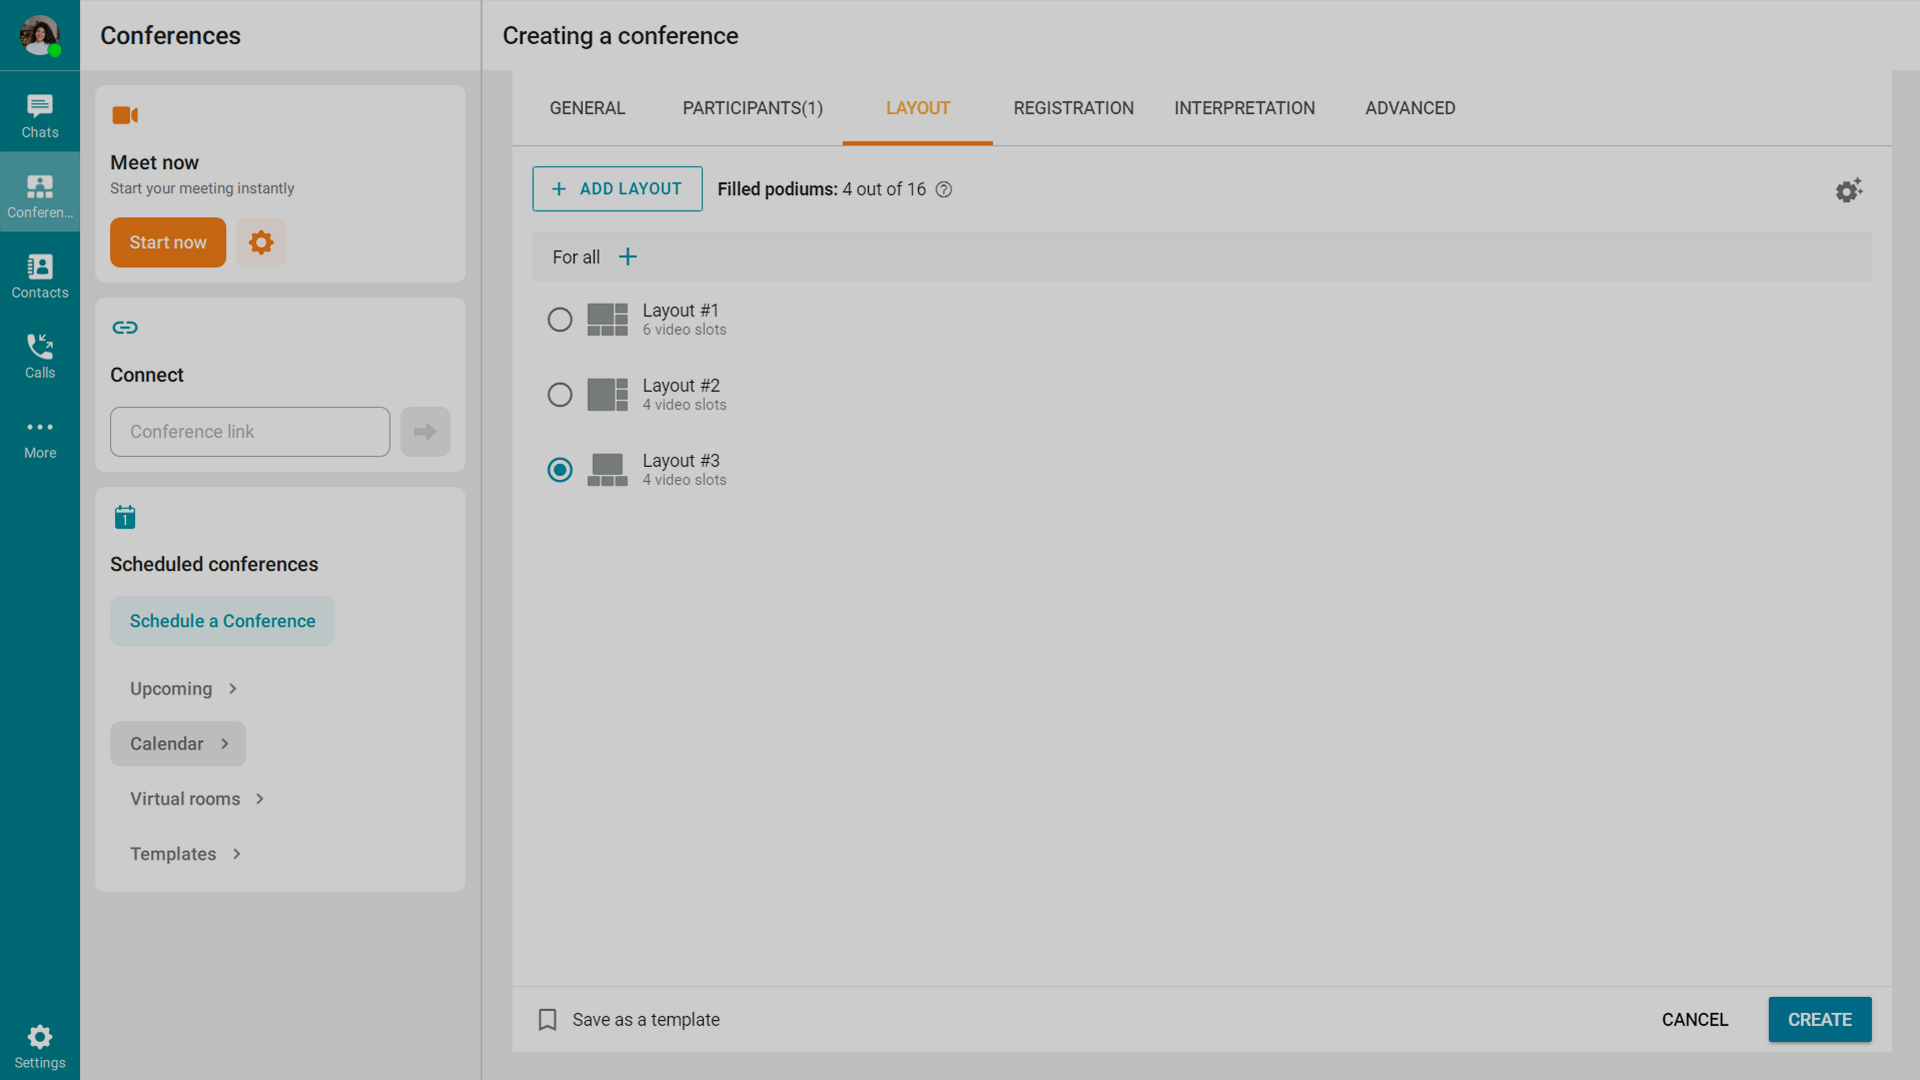Viewport: 1920px width, 1080px height.
Task: Go to Calls section icon
Action: (x=40, y=356)
